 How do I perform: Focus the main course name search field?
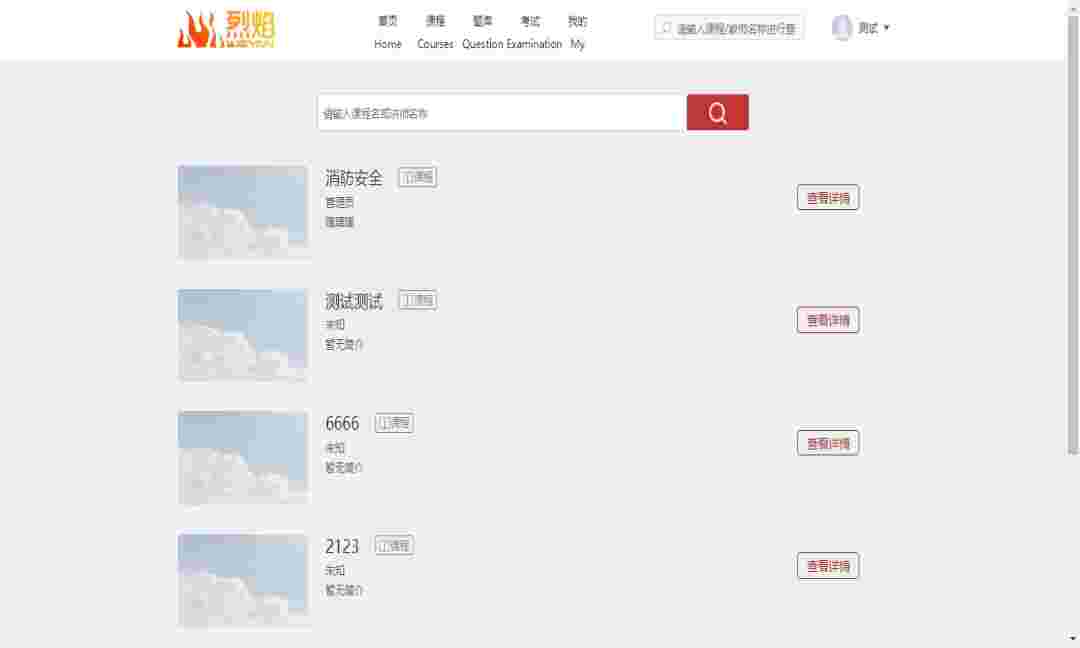(x=501, y=113)
